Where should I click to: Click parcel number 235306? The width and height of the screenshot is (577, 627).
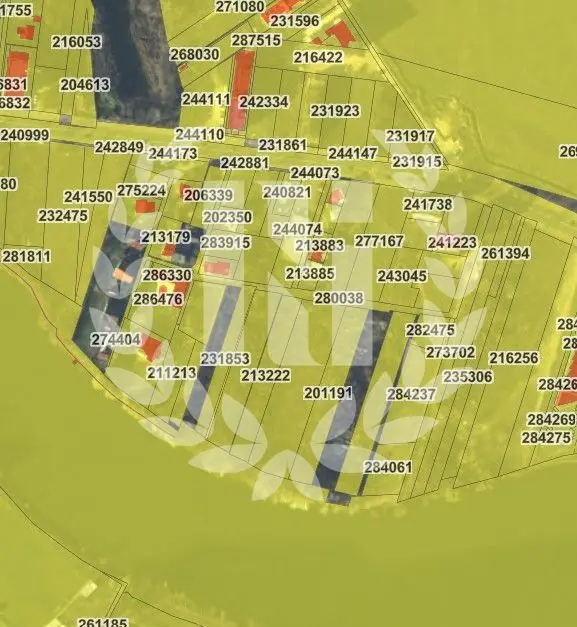click(x=468, y=377)
